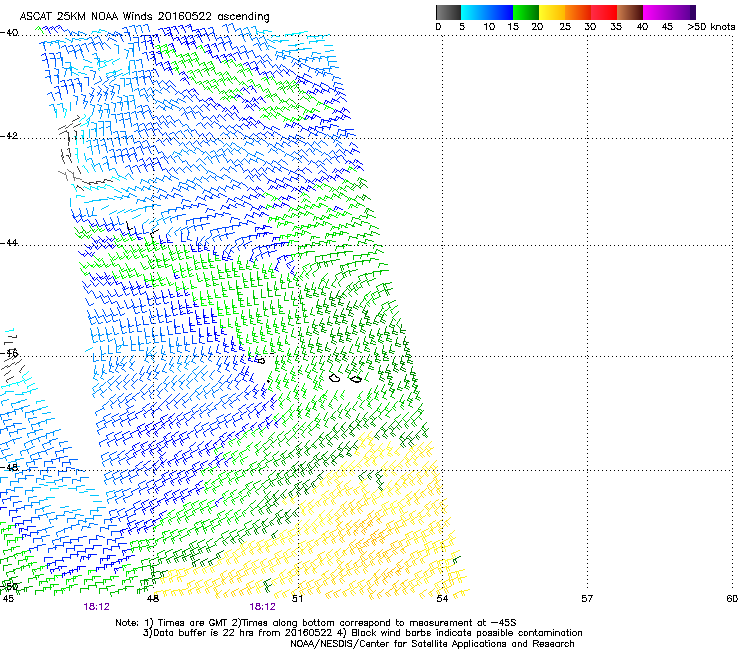The height and width of the screenshot is (650, 740).
Task: Click the '-44' latitude axis label
Action: tap(9, 243)
